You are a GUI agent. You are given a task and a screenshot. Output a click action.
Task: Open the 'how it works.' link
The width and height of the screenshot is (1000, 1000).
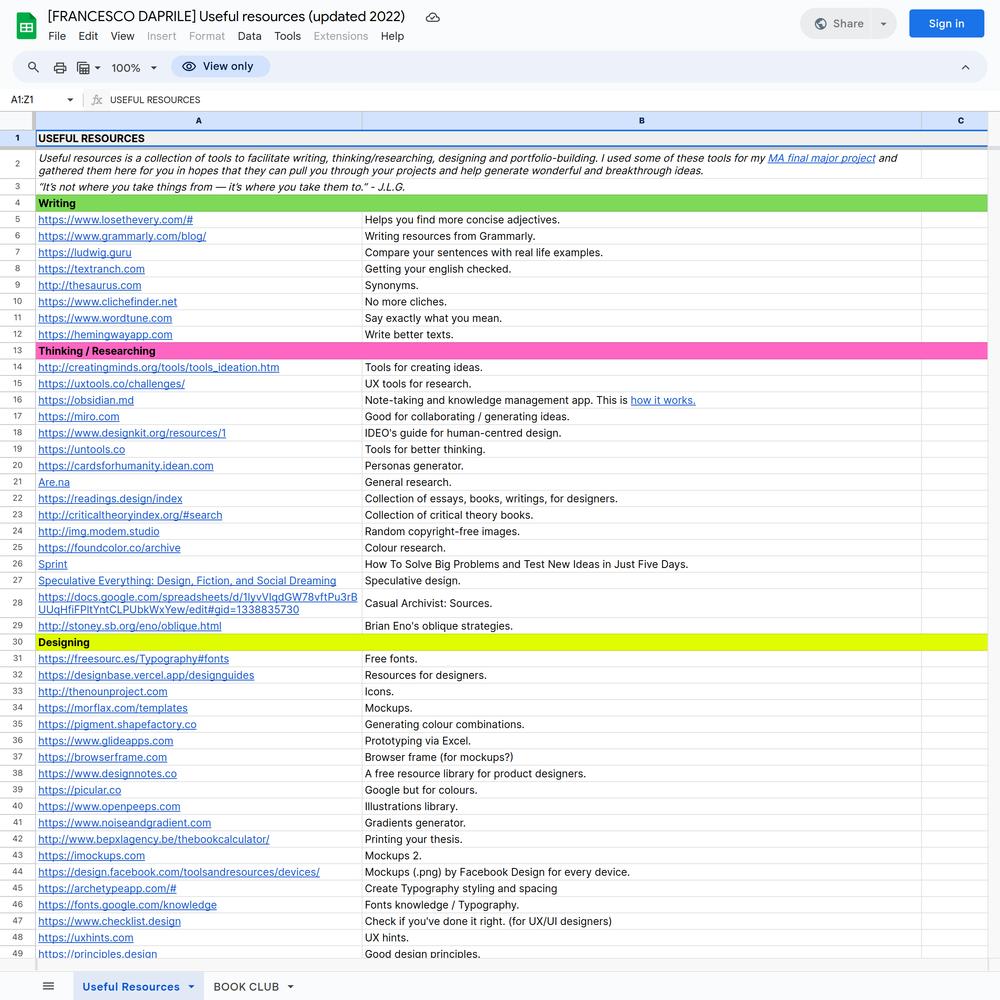point(663,401)
